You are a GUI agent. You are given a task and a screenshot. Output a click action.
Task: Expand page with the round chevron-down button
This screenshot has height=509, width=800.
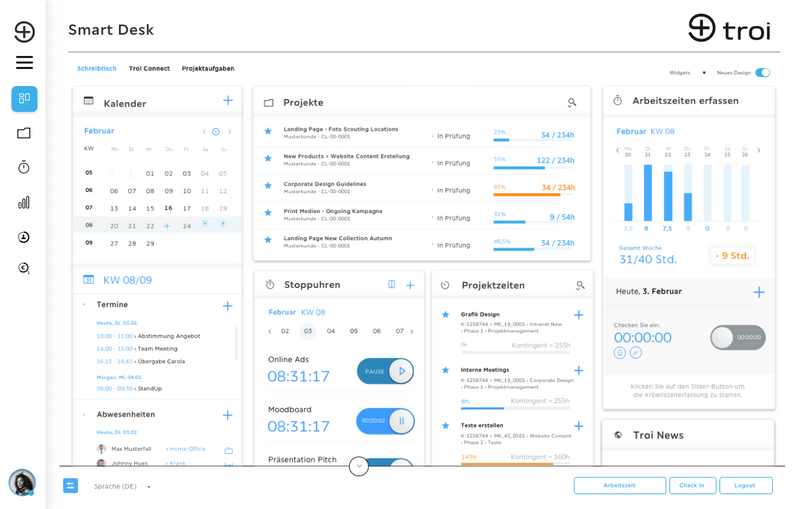pos(359,466)
